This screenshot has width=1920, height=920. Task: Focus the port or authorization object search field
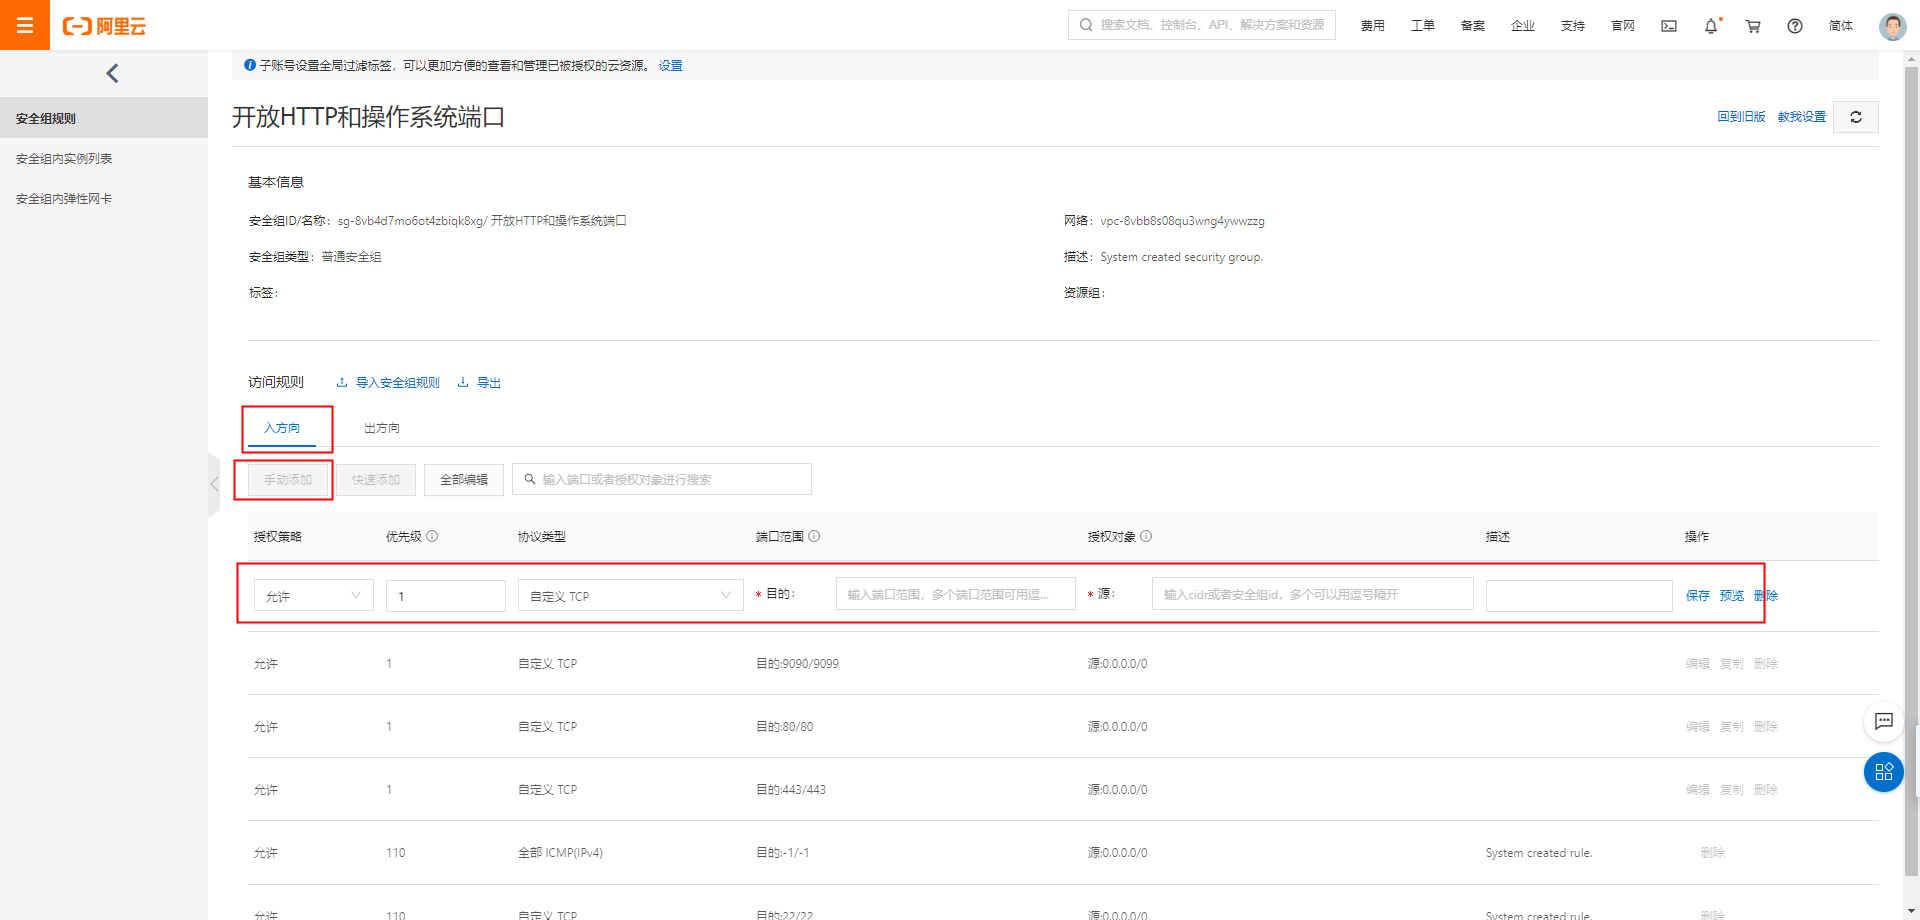click(x=662, y=480)
